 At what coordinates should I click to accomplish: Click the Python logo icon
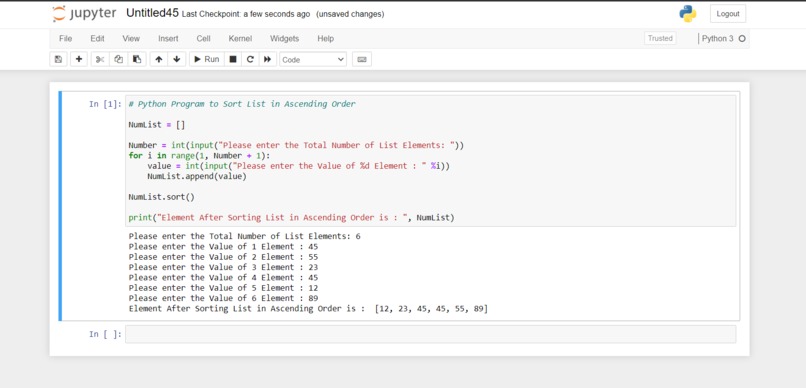pos(688,14)
